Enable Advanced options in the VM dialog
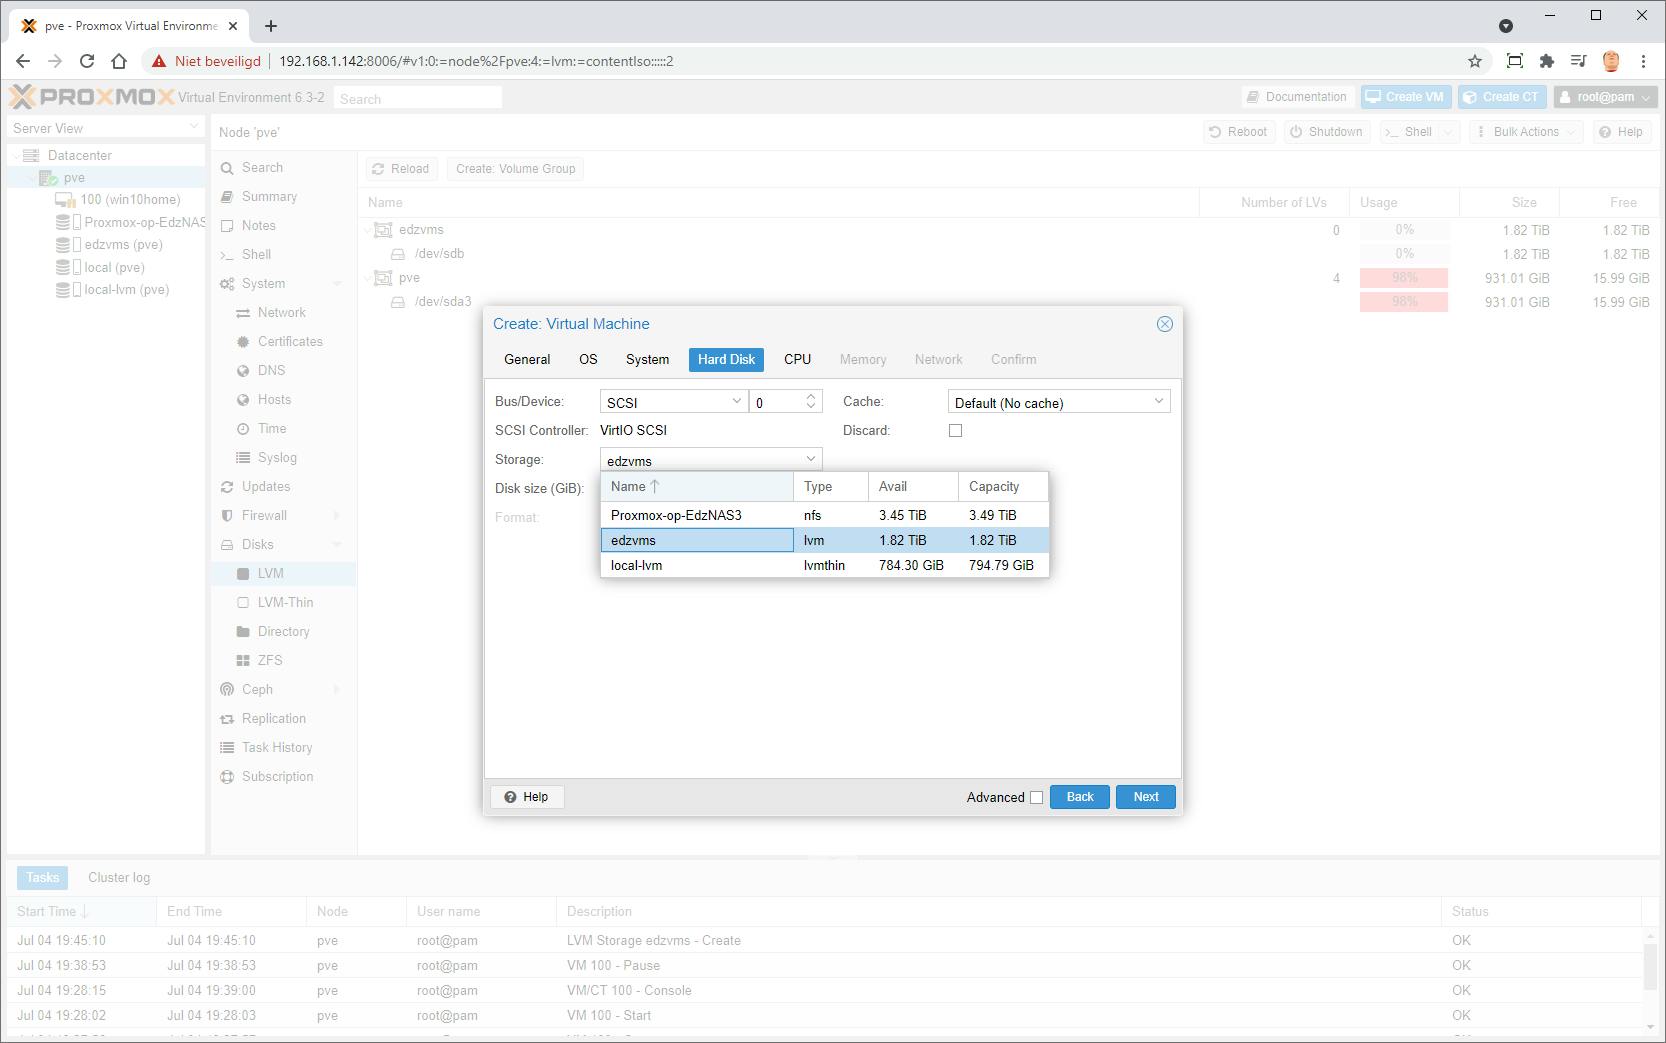Image resolution: width=1666 pixels, height=1043 pixels. point(1035,797)
